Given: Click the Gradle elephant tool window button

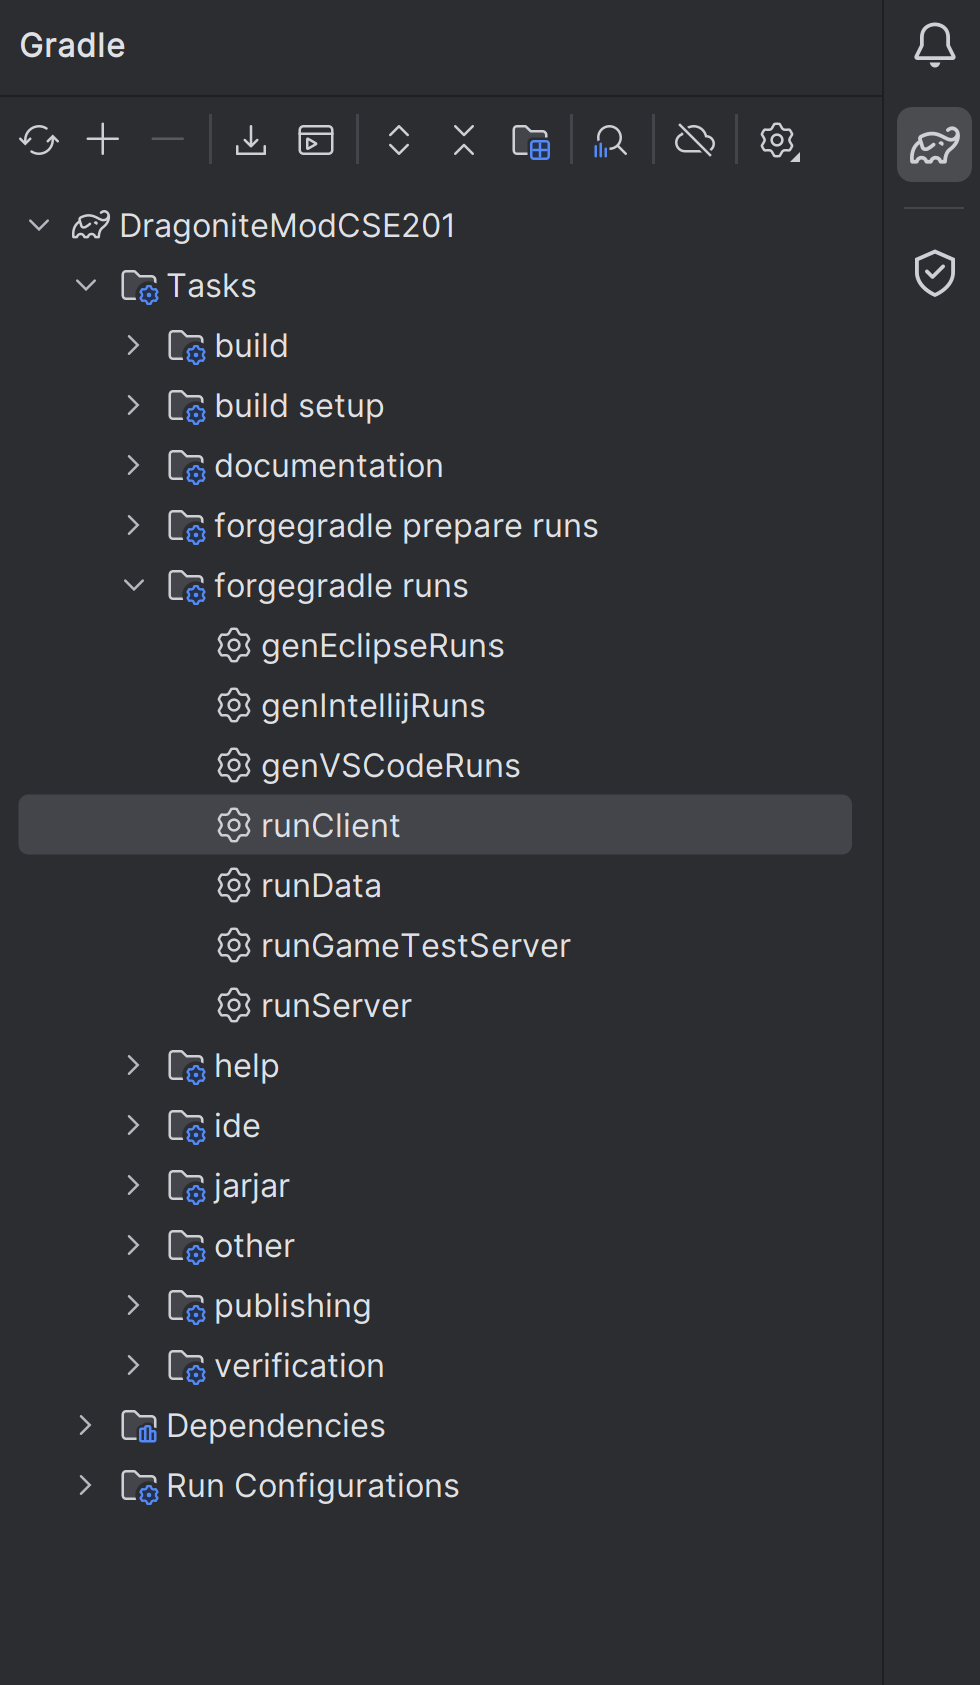Looking at the screenshot, I should pos(935,145).
